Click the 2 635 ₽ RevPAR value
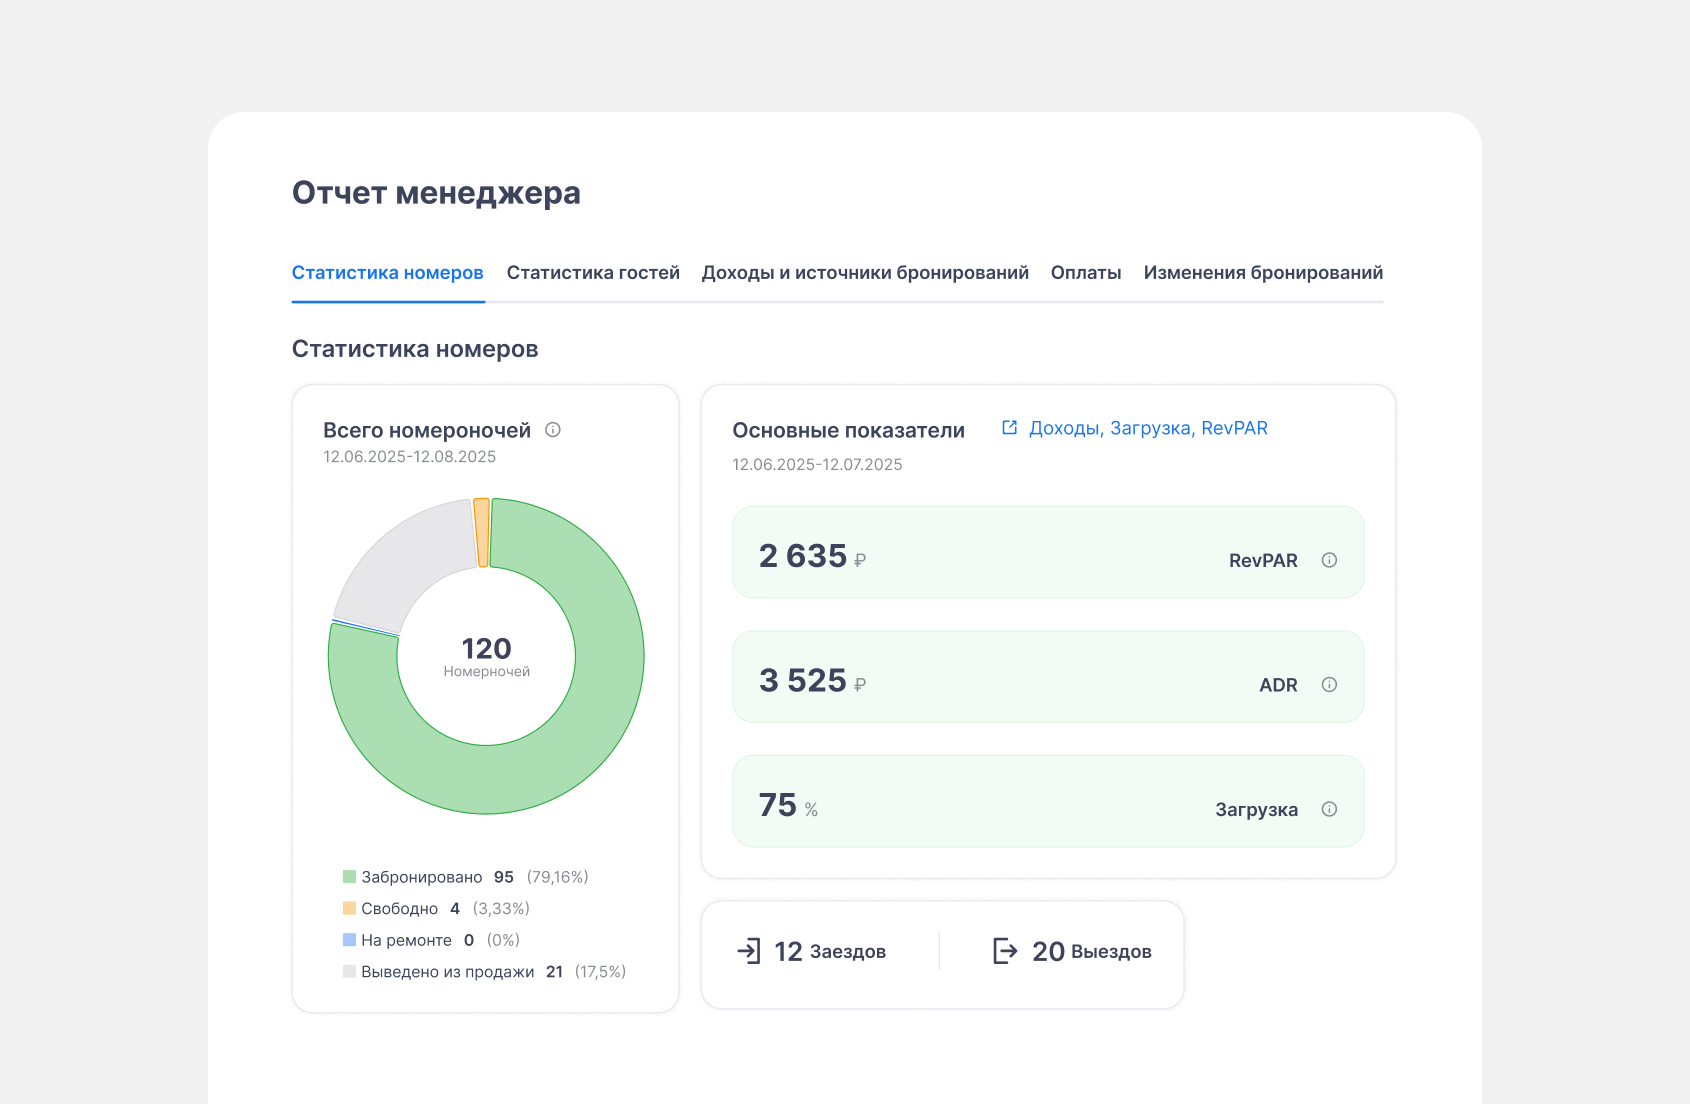Screen dimensions: 1690x1104 point(812,556)
